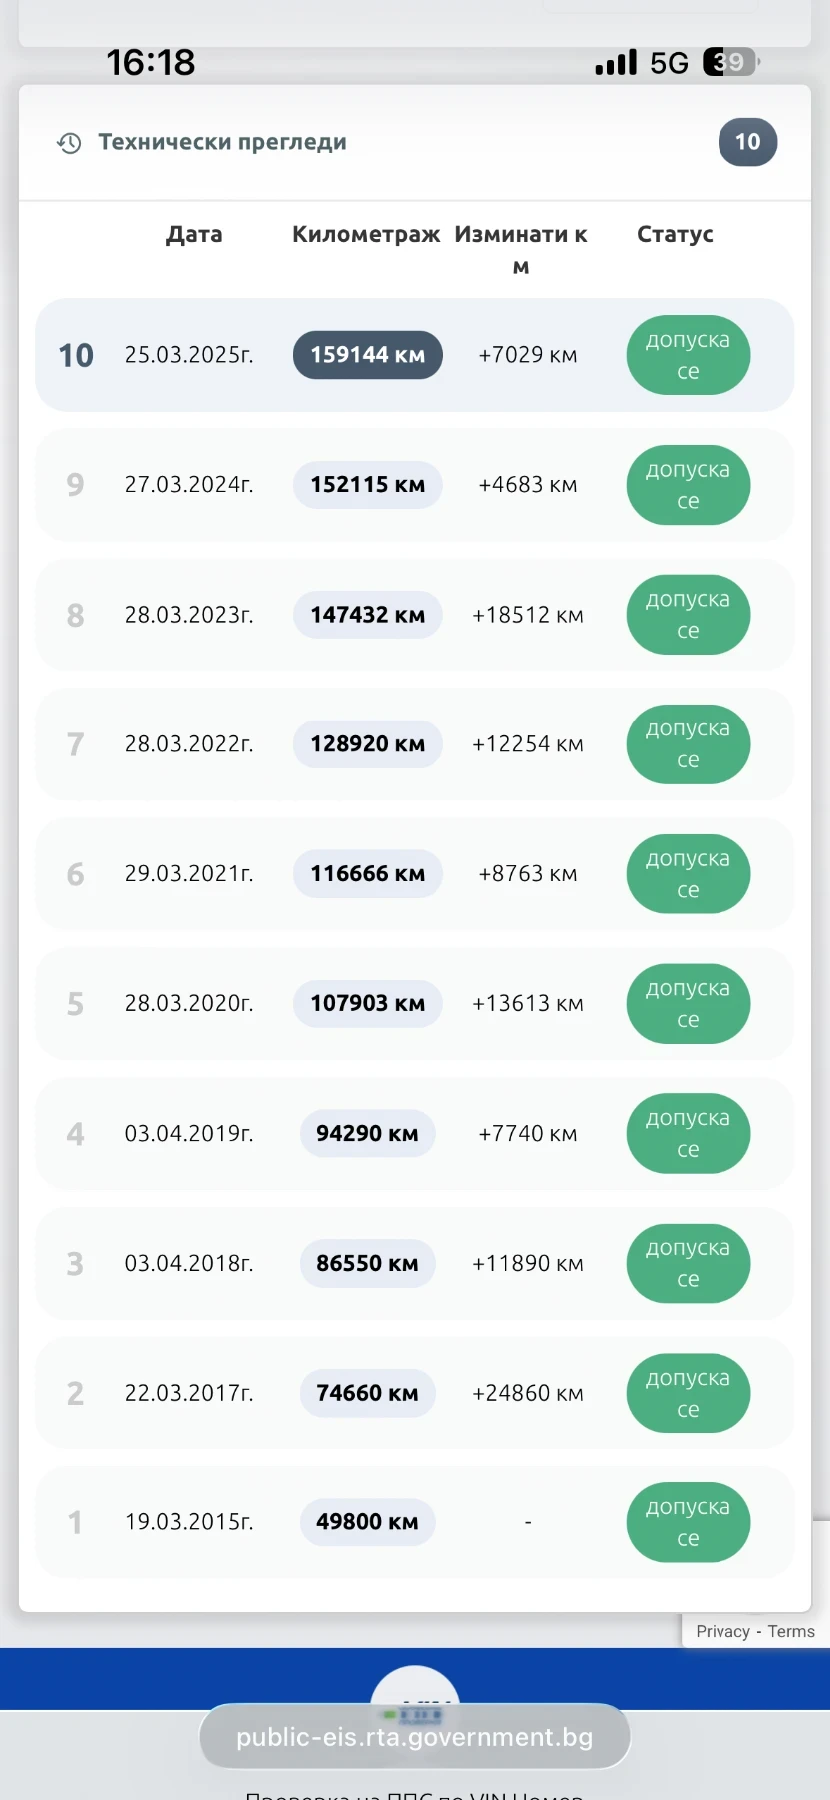This screenshot has width=830, height=1800.
Task: Tap the +24860 км distance value
Action: pos(527,1393)
